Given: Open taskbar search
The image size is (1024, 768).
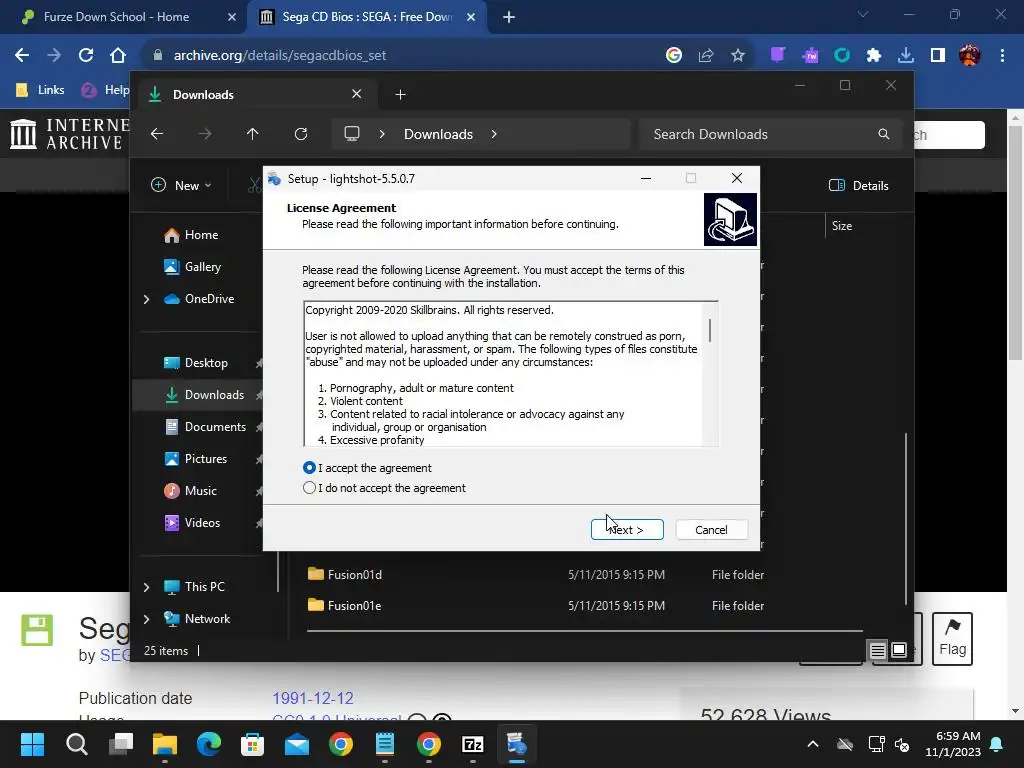Looking at the screenshot, I should tap(76, 744).
